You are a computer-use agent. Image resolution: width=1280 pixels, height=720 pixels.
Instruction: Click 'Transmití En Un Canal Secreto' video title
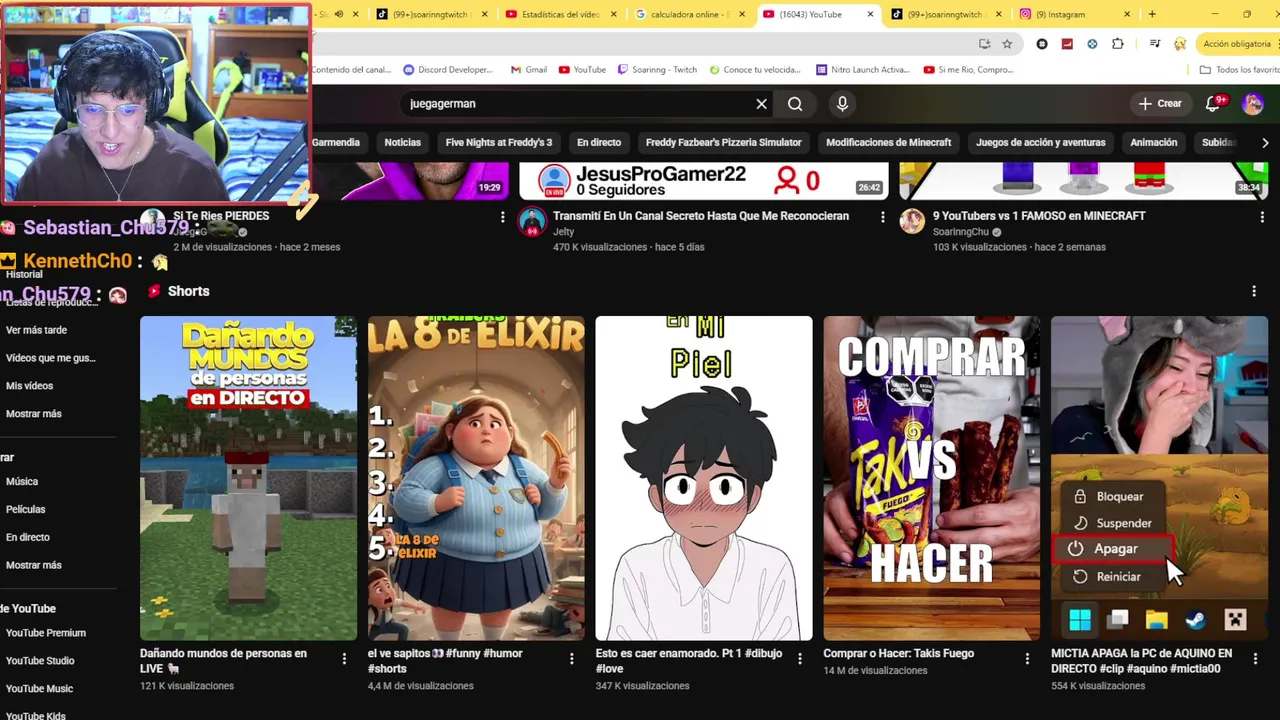tap(701, 216)
